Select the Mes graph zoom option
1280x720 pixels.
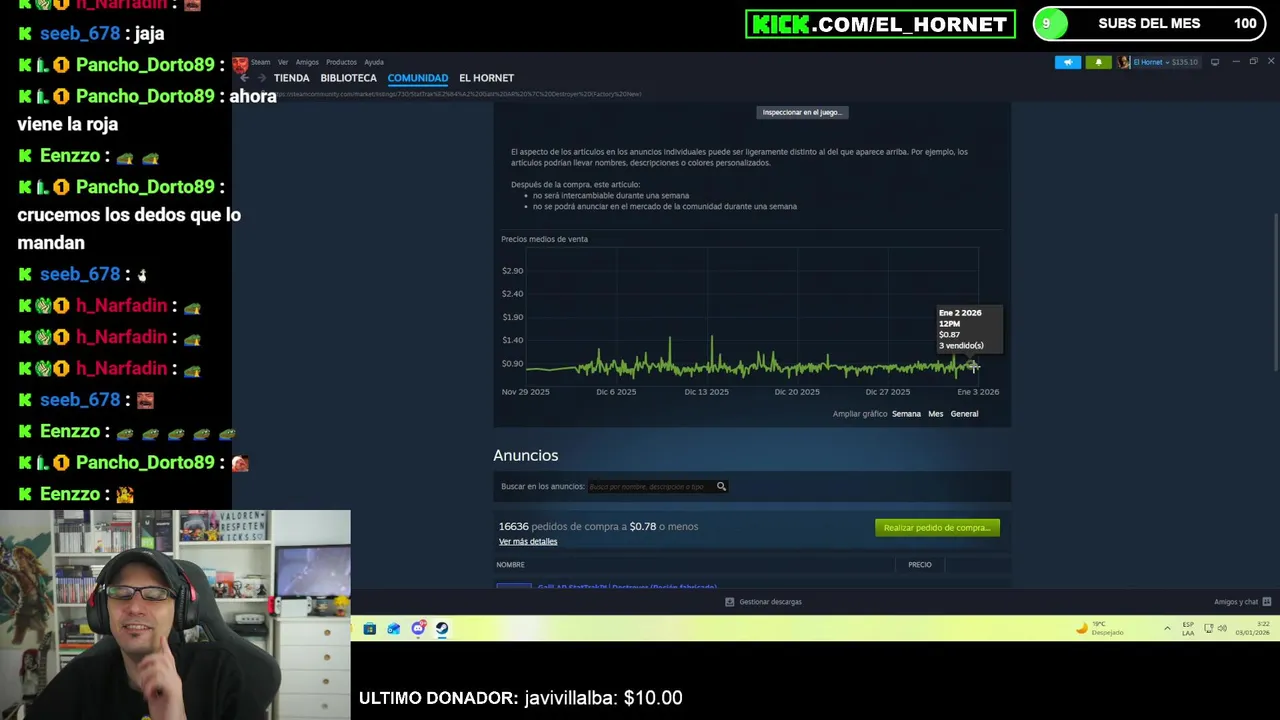pyautogui.click(x=936, y=414)
